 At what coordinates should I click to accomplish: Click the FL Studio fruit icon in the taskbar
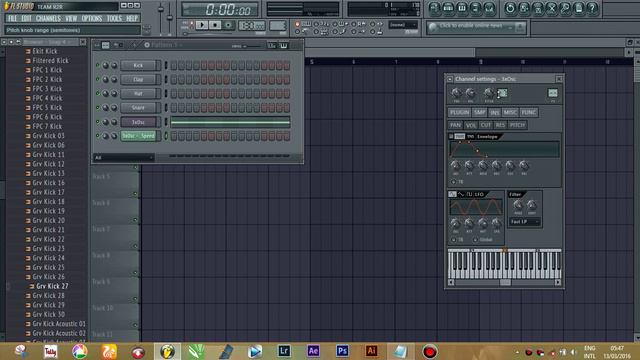[167, 351]
